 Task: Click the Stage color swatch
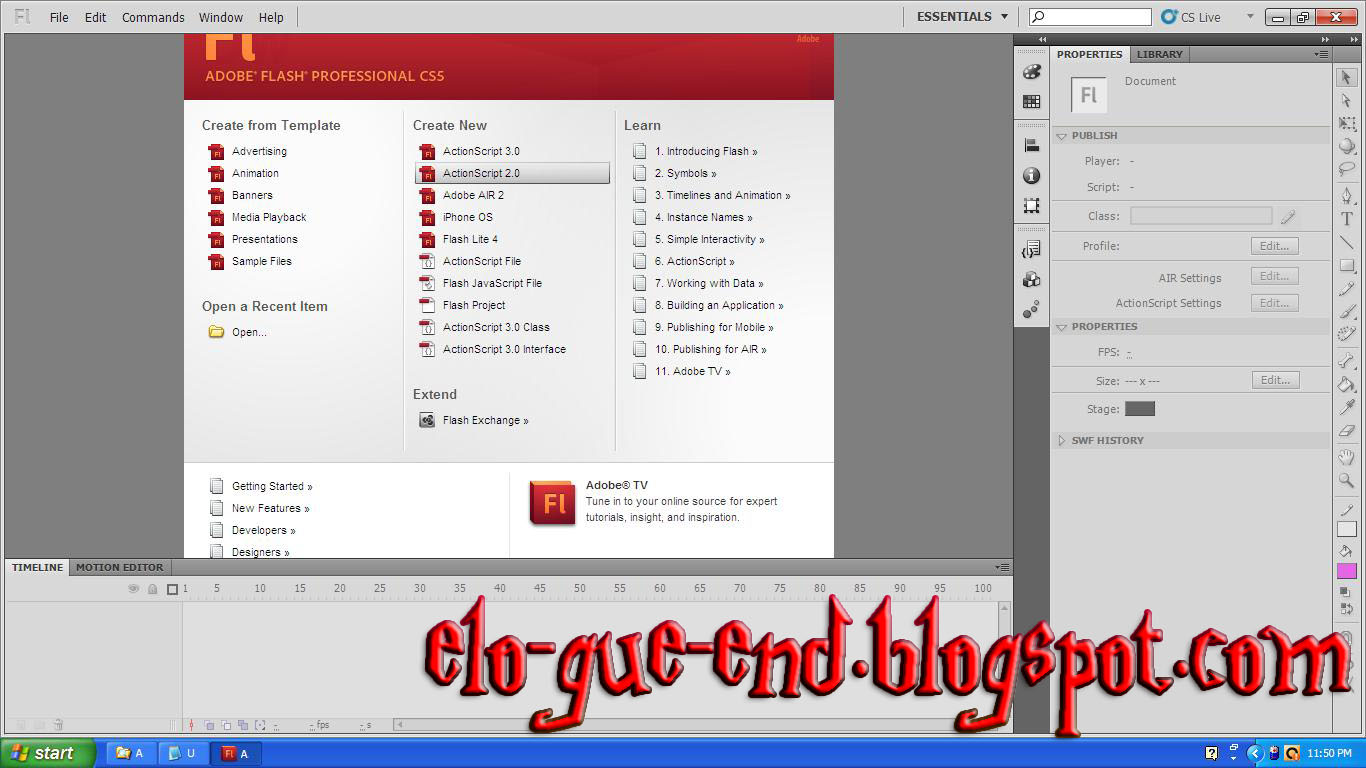(x=1140, y=409)
